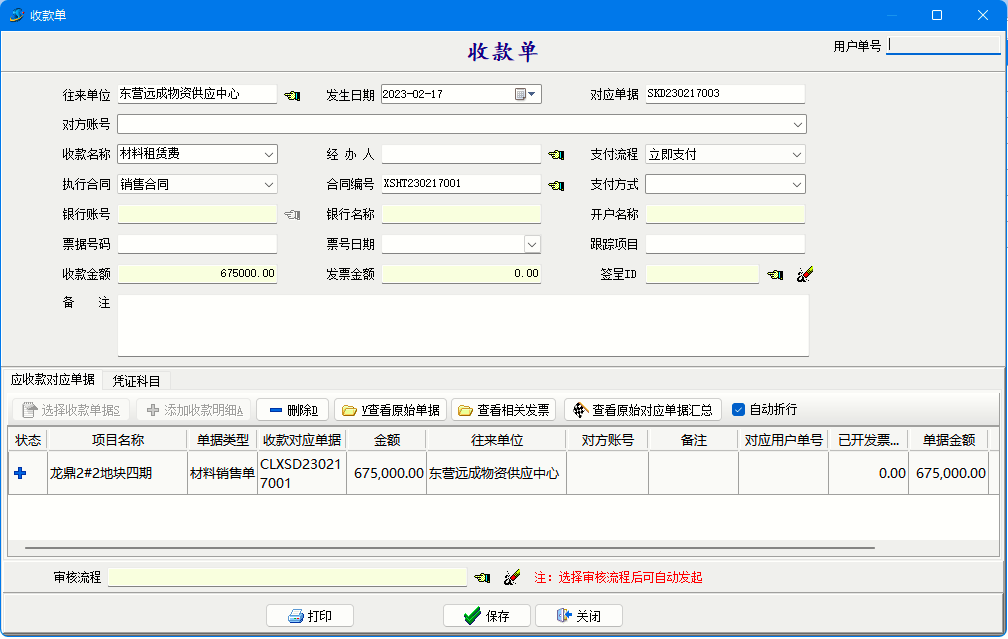Screen dimensions: 1008x639
Task: Click the horizontal scrollbar under the table
Action: click(450, 548)
